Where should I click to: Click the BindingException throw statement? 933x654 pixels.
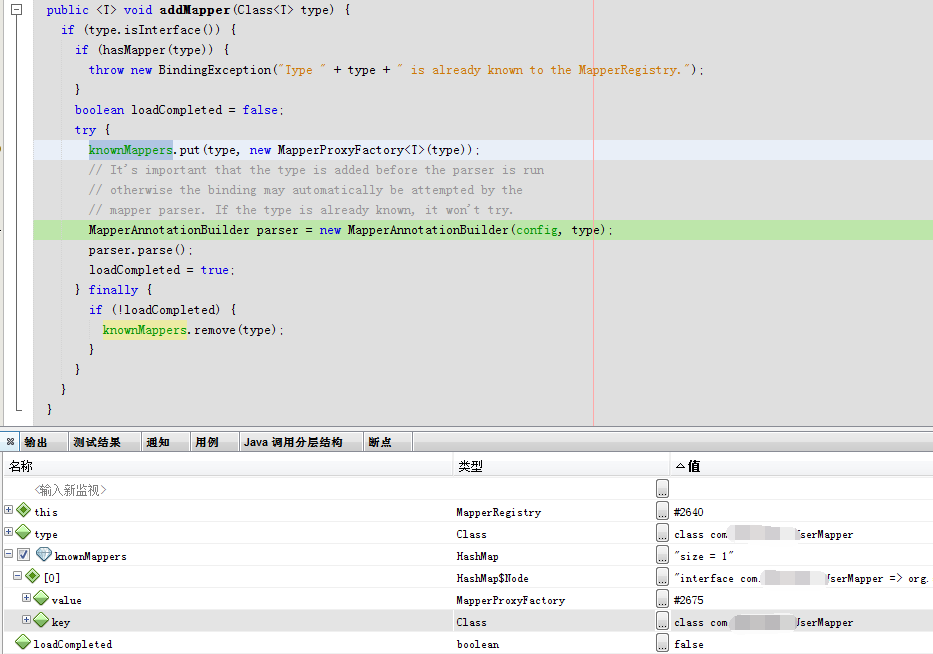tap(396, 70)
